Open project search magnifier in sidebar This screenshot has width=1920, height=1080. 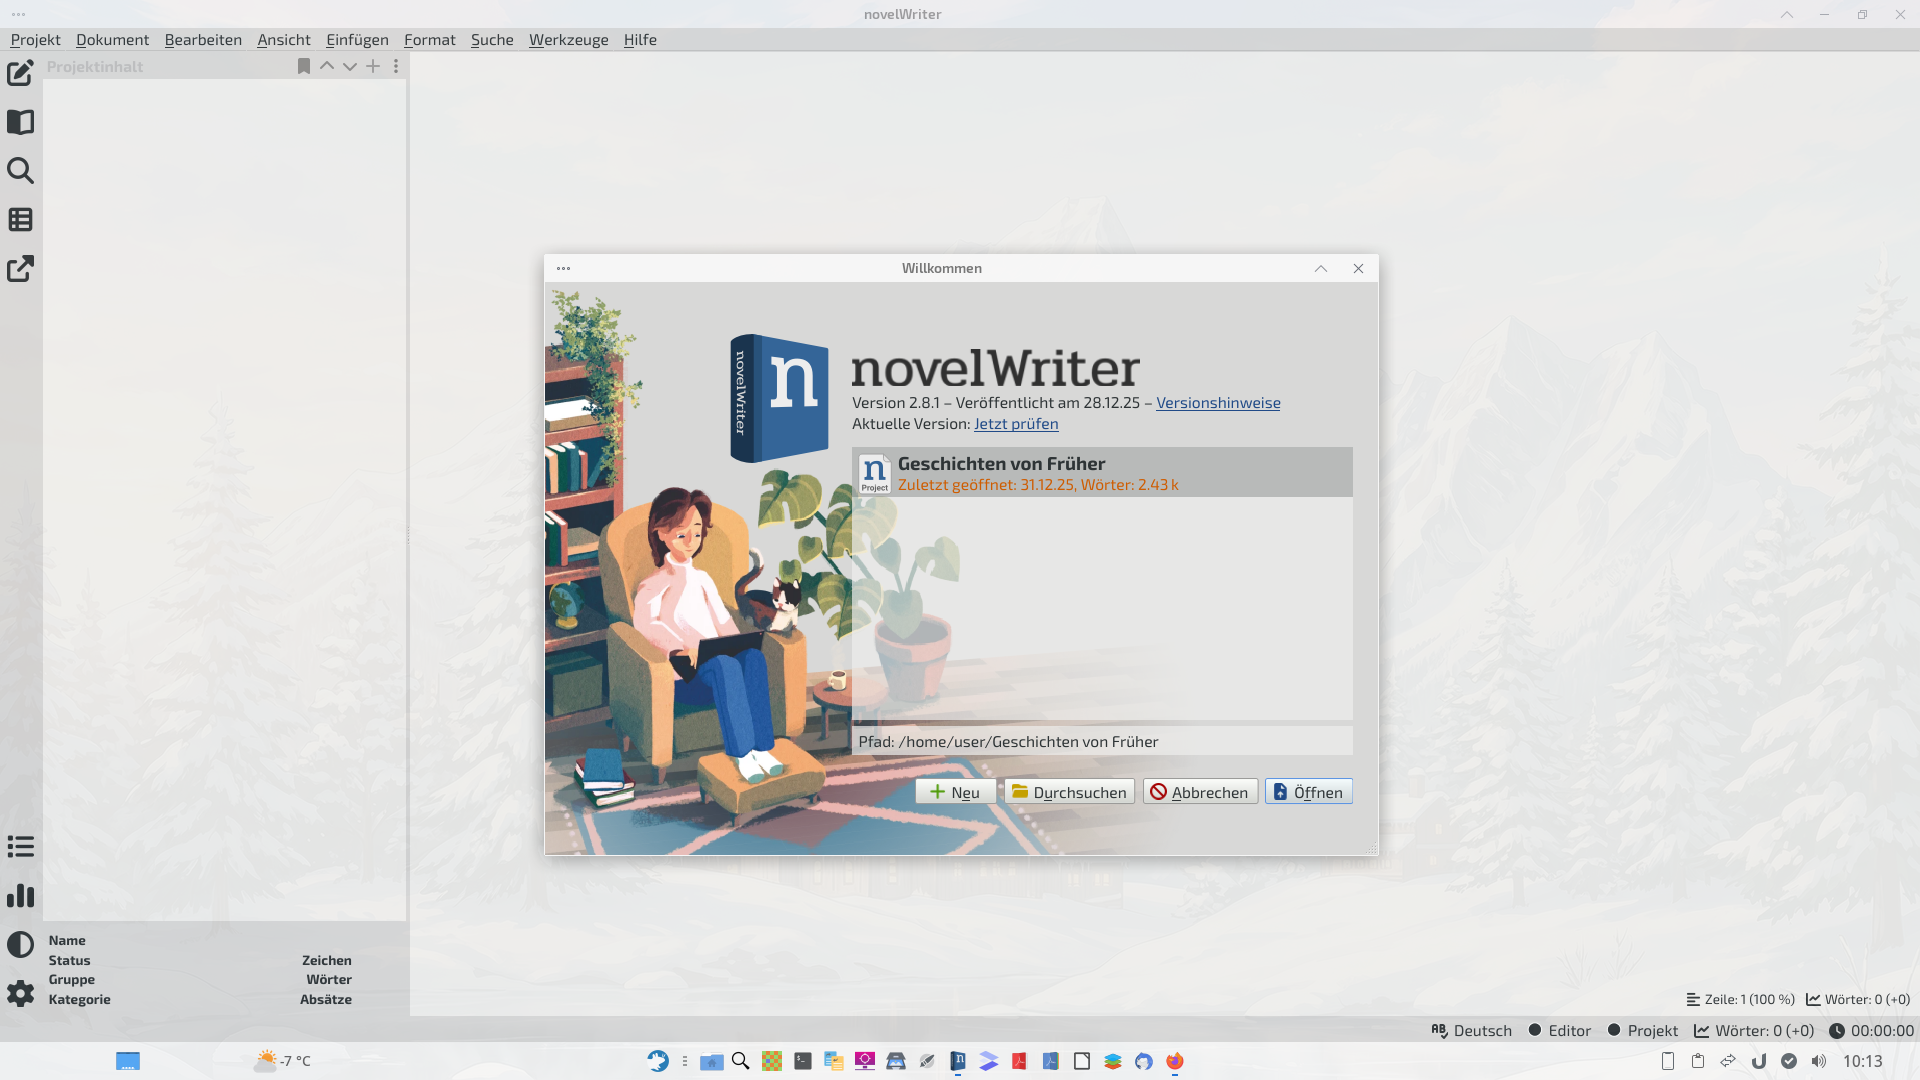[x=20, y=171]
